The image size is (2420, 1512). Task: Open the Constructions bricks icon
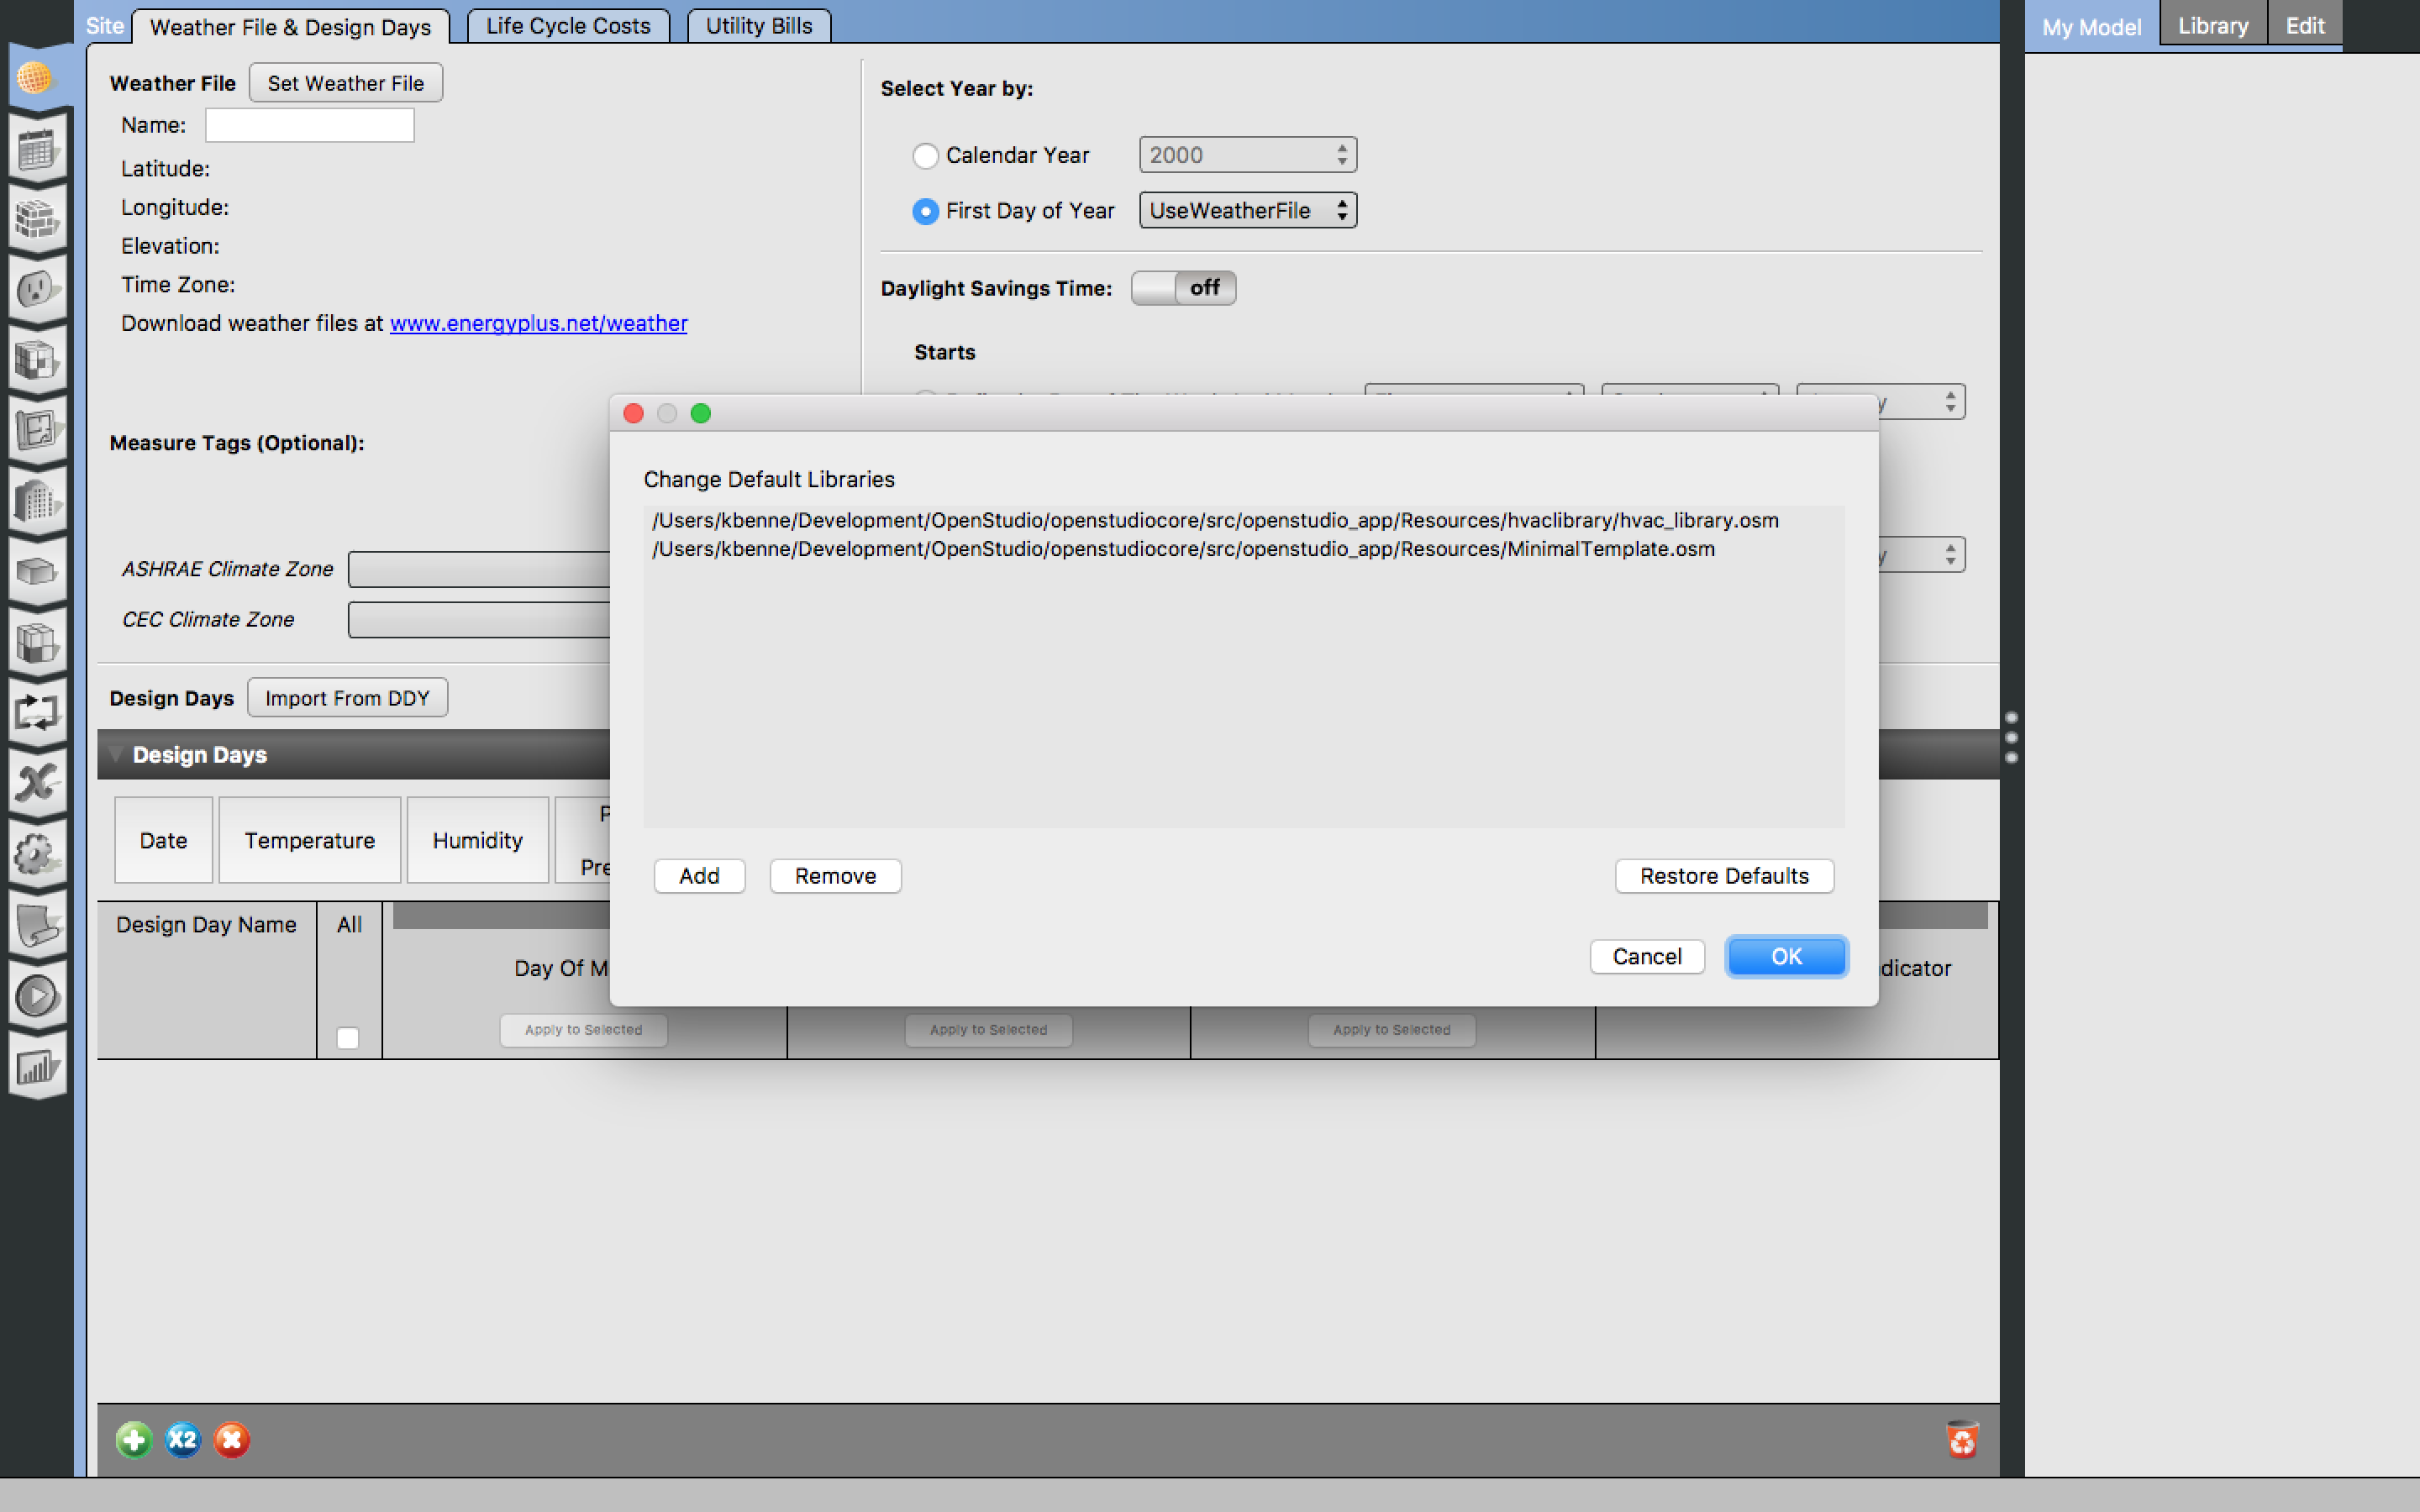[37, 218]
